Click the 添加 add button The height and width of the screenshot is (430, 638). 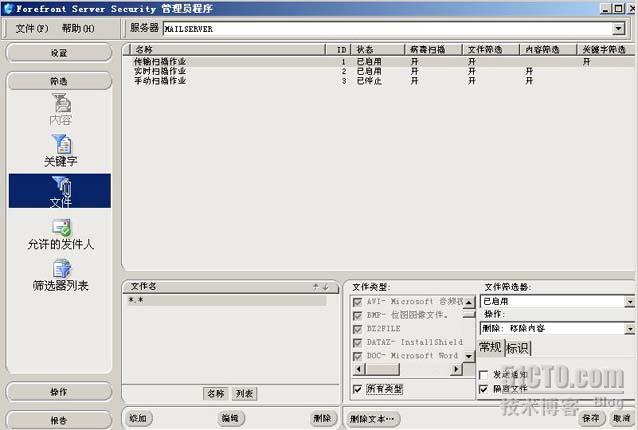click(x=138, y=418)
